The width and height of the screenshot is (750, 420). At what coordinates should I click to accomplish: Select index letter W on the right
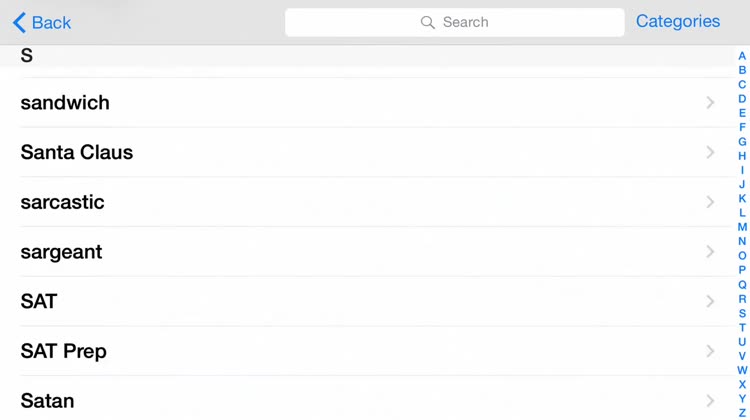(742, 370)
